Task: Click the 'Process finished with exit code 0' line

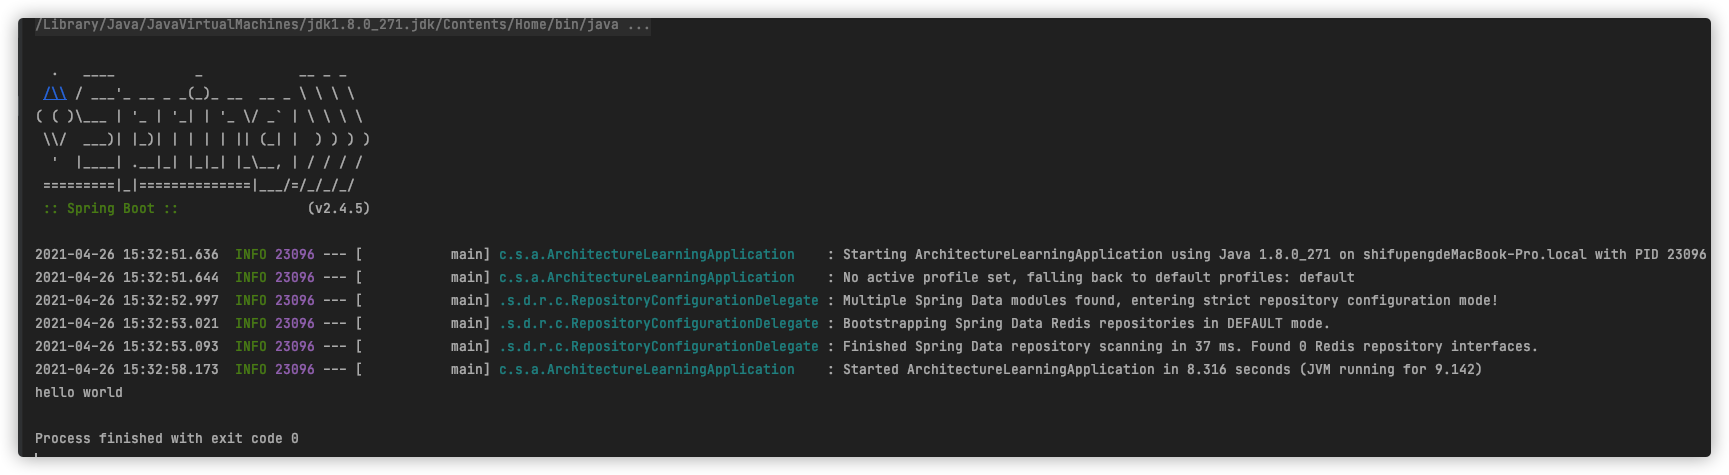Action: click(167, 439)
